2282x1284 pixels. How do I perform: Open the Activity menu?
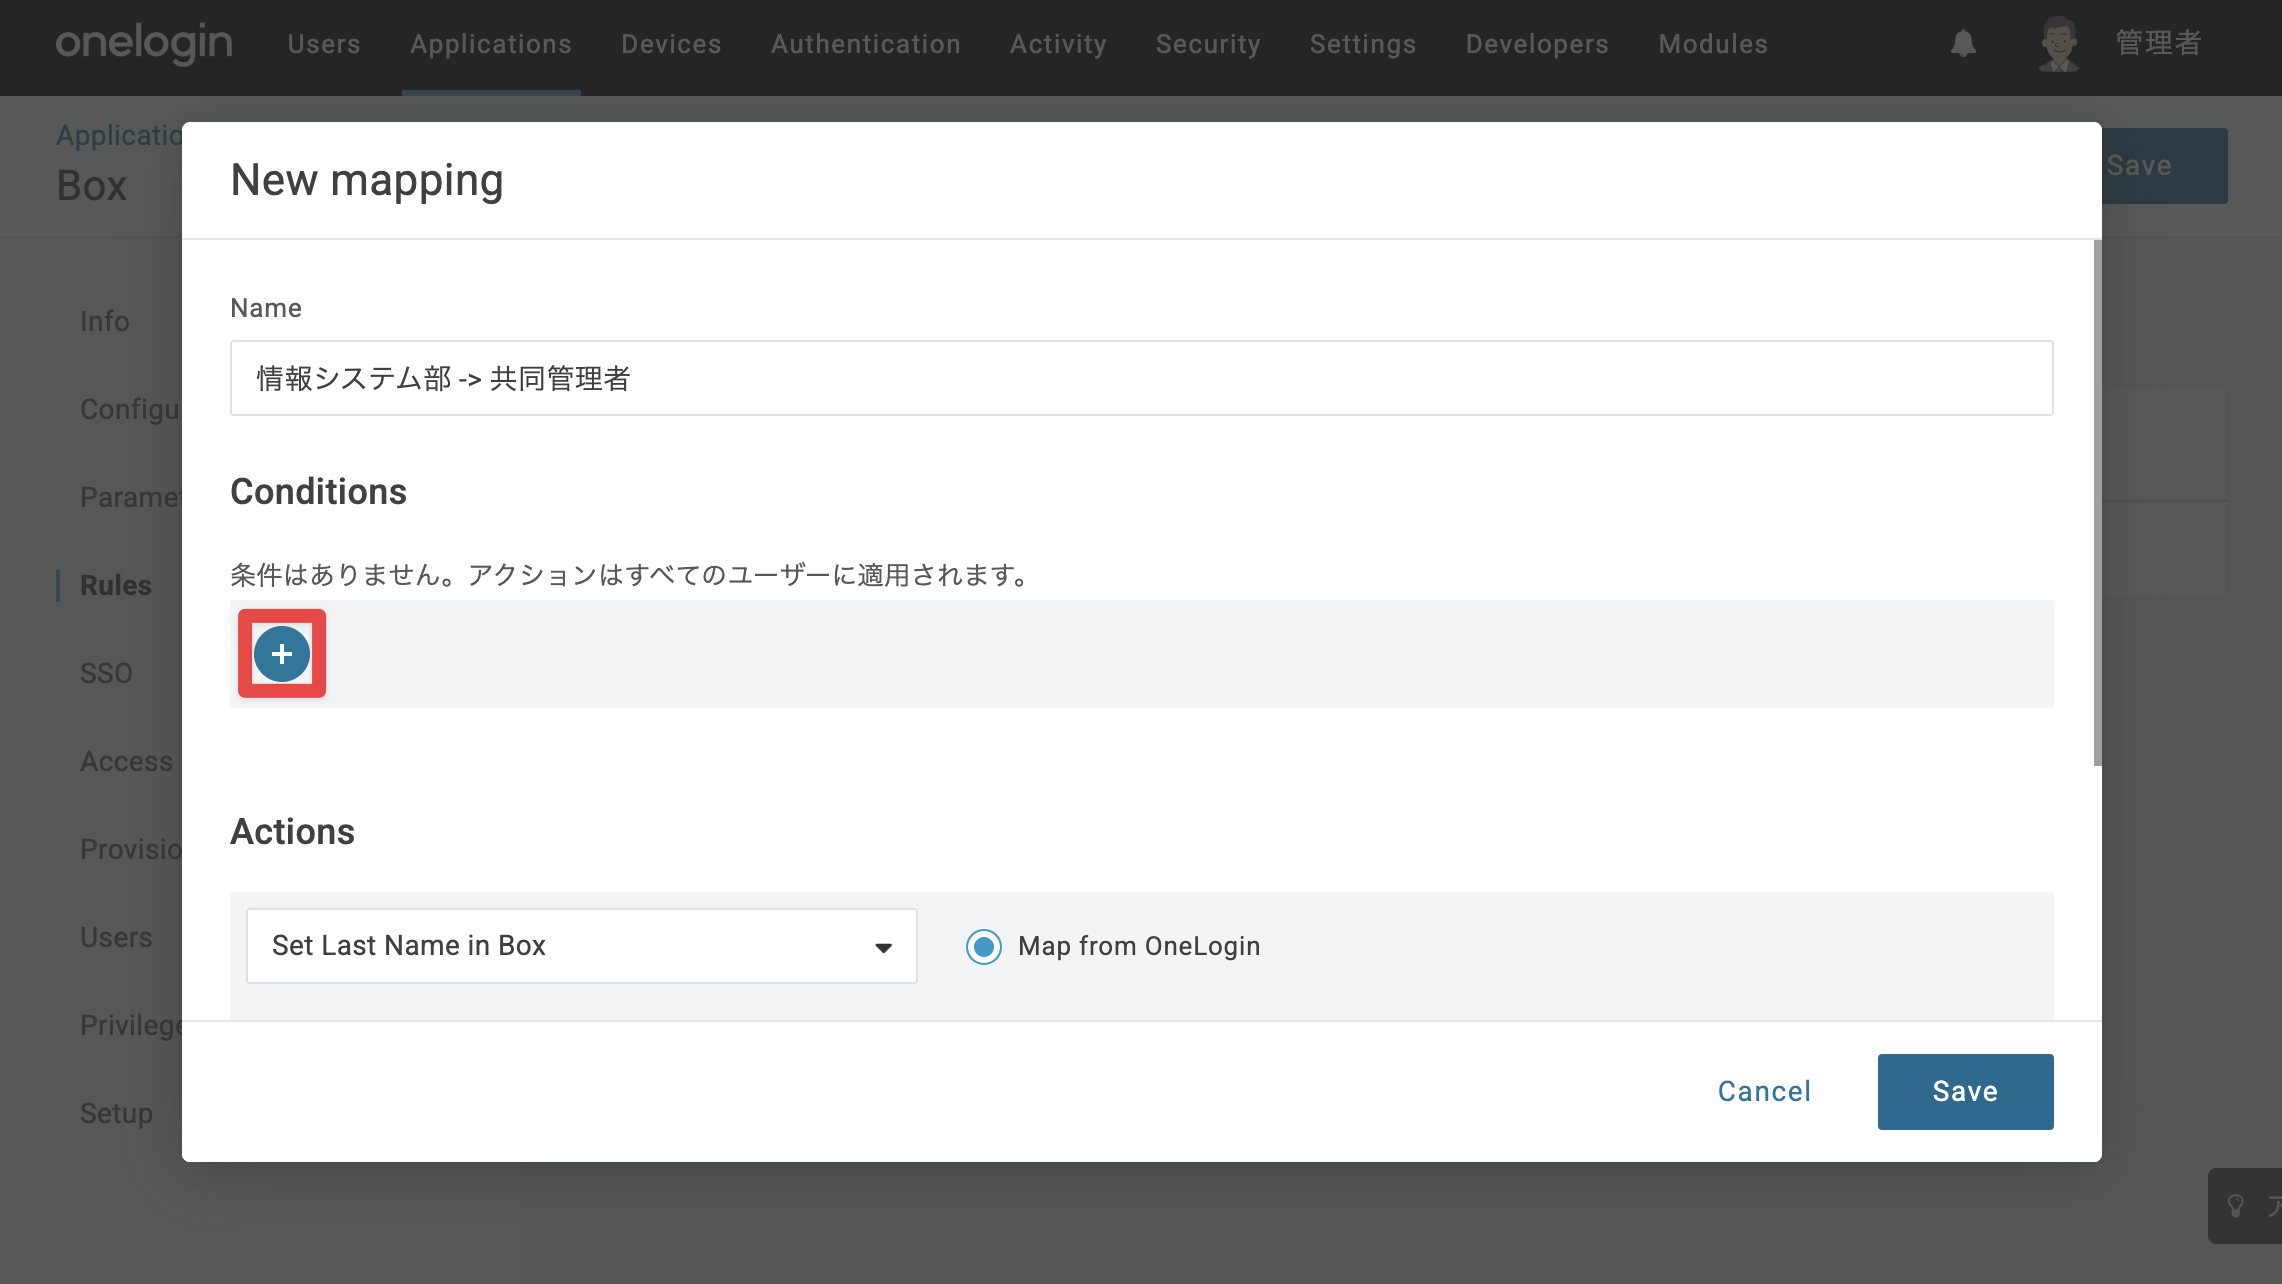1058,44
